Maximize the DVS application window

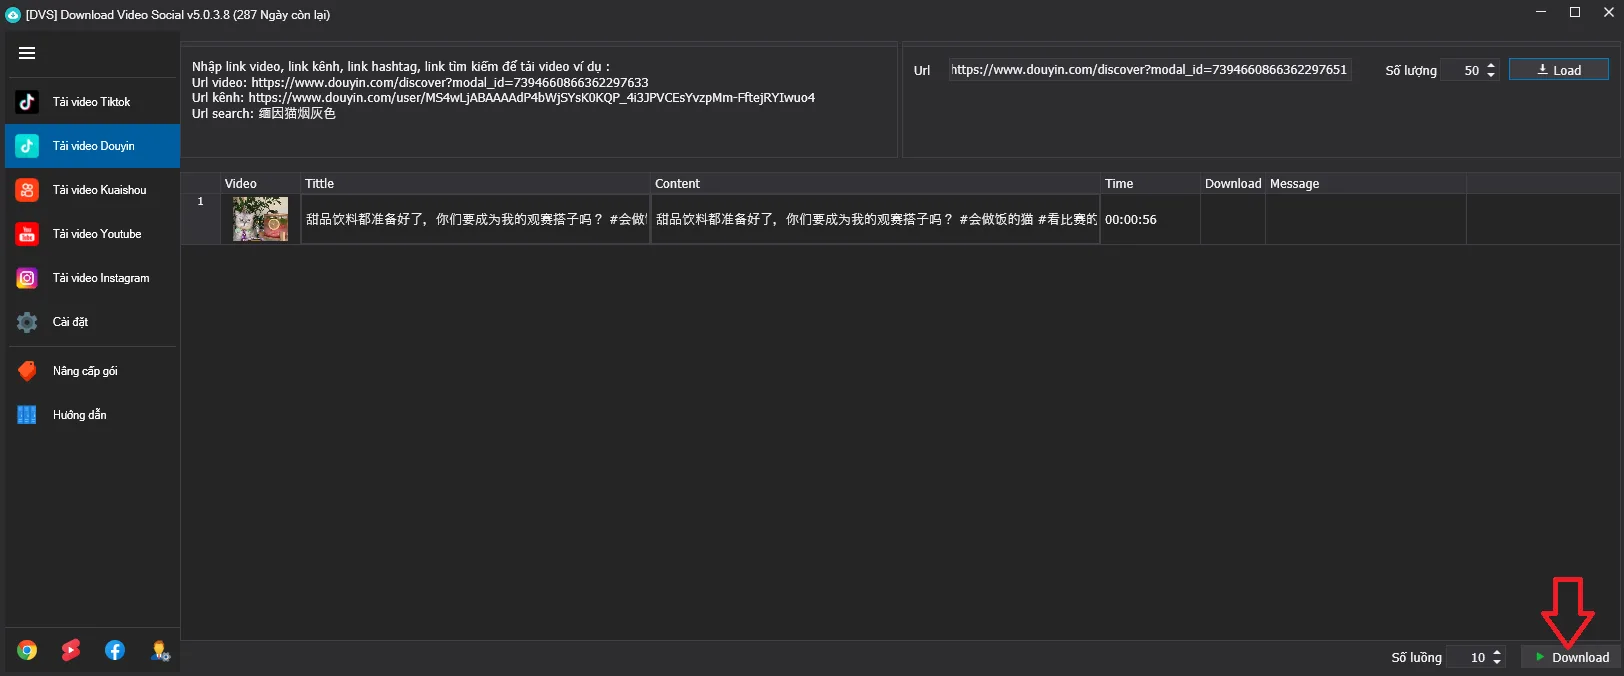point(1575,12)
